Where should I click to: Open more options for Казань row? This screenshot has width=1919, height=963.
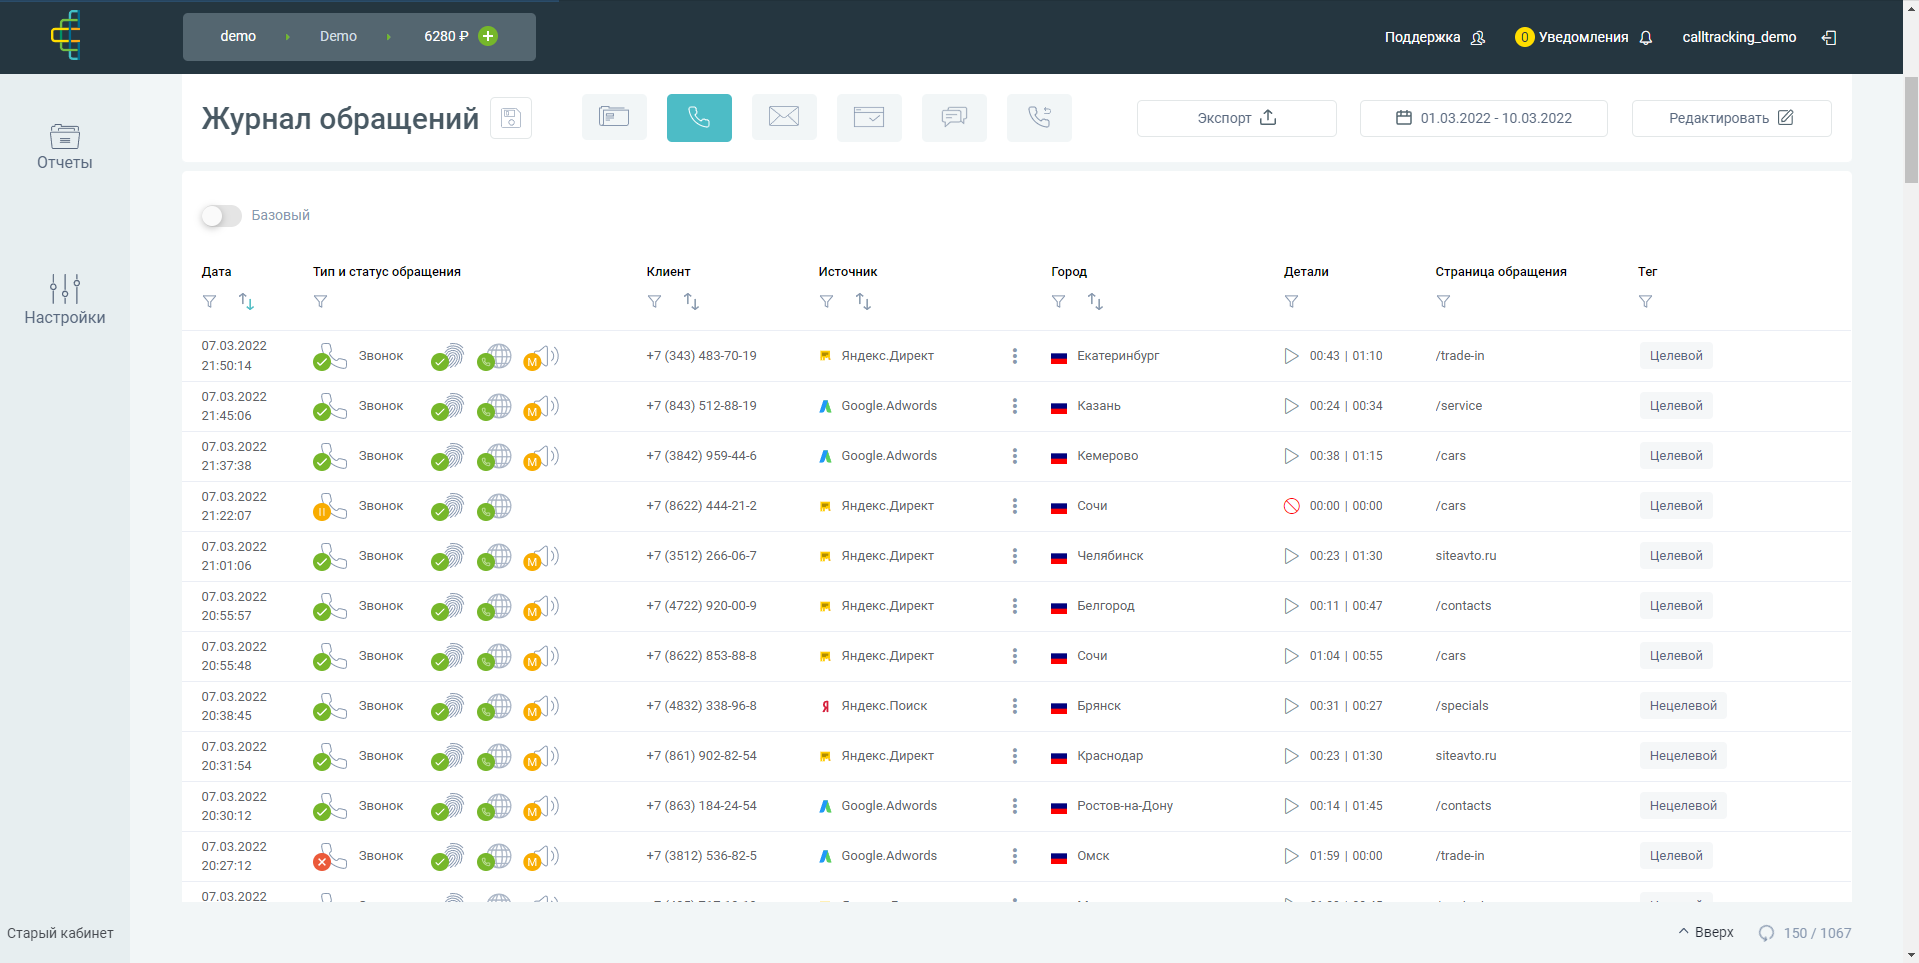(x=1014, y=406)
